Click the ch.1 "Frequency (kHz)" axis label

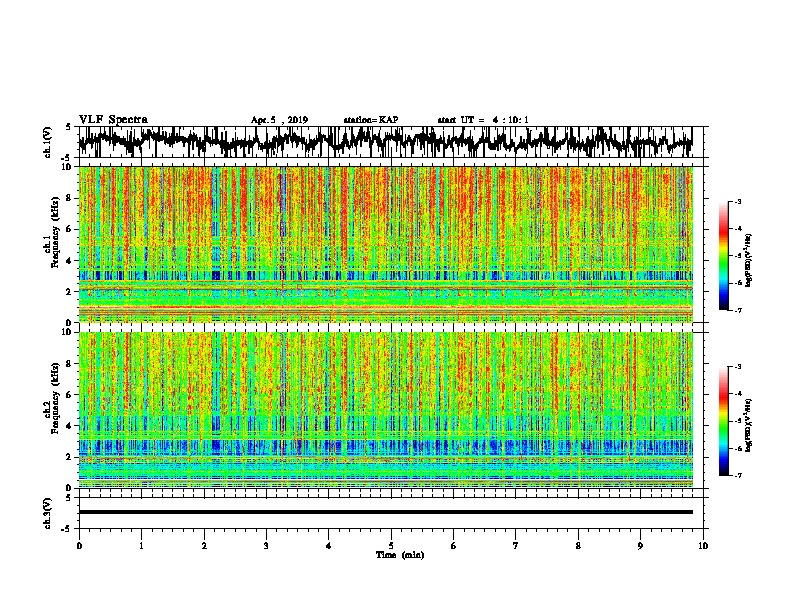[55, 232]
